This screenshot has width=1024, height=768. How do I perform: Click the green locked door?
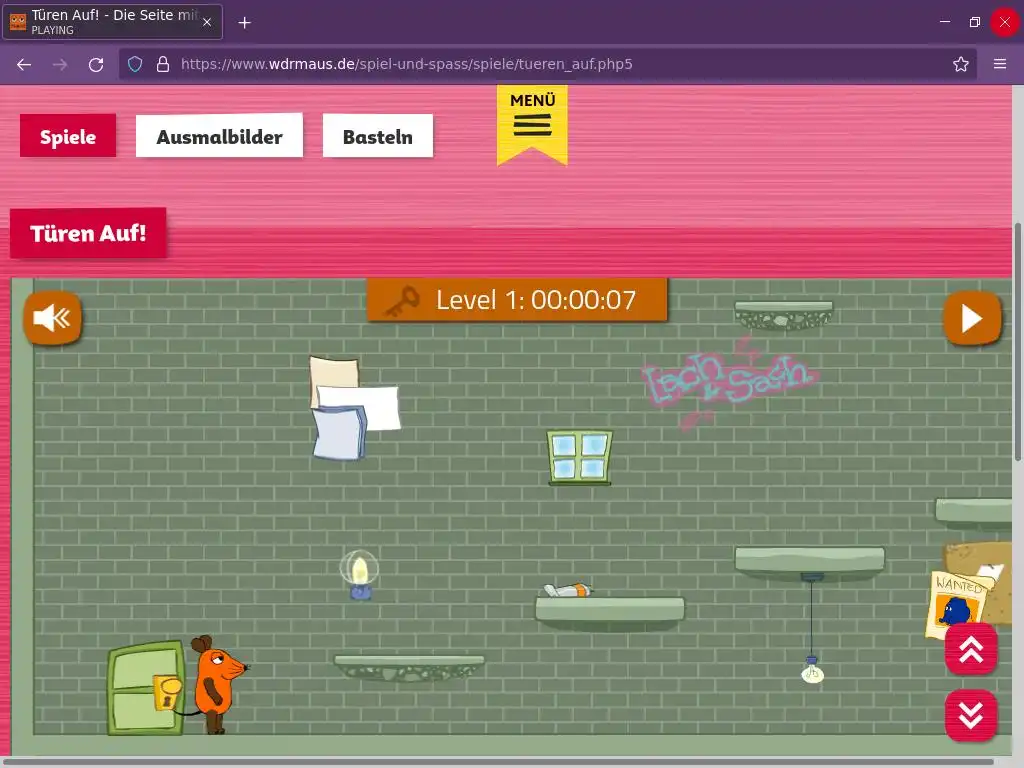(x=146, y=688)
